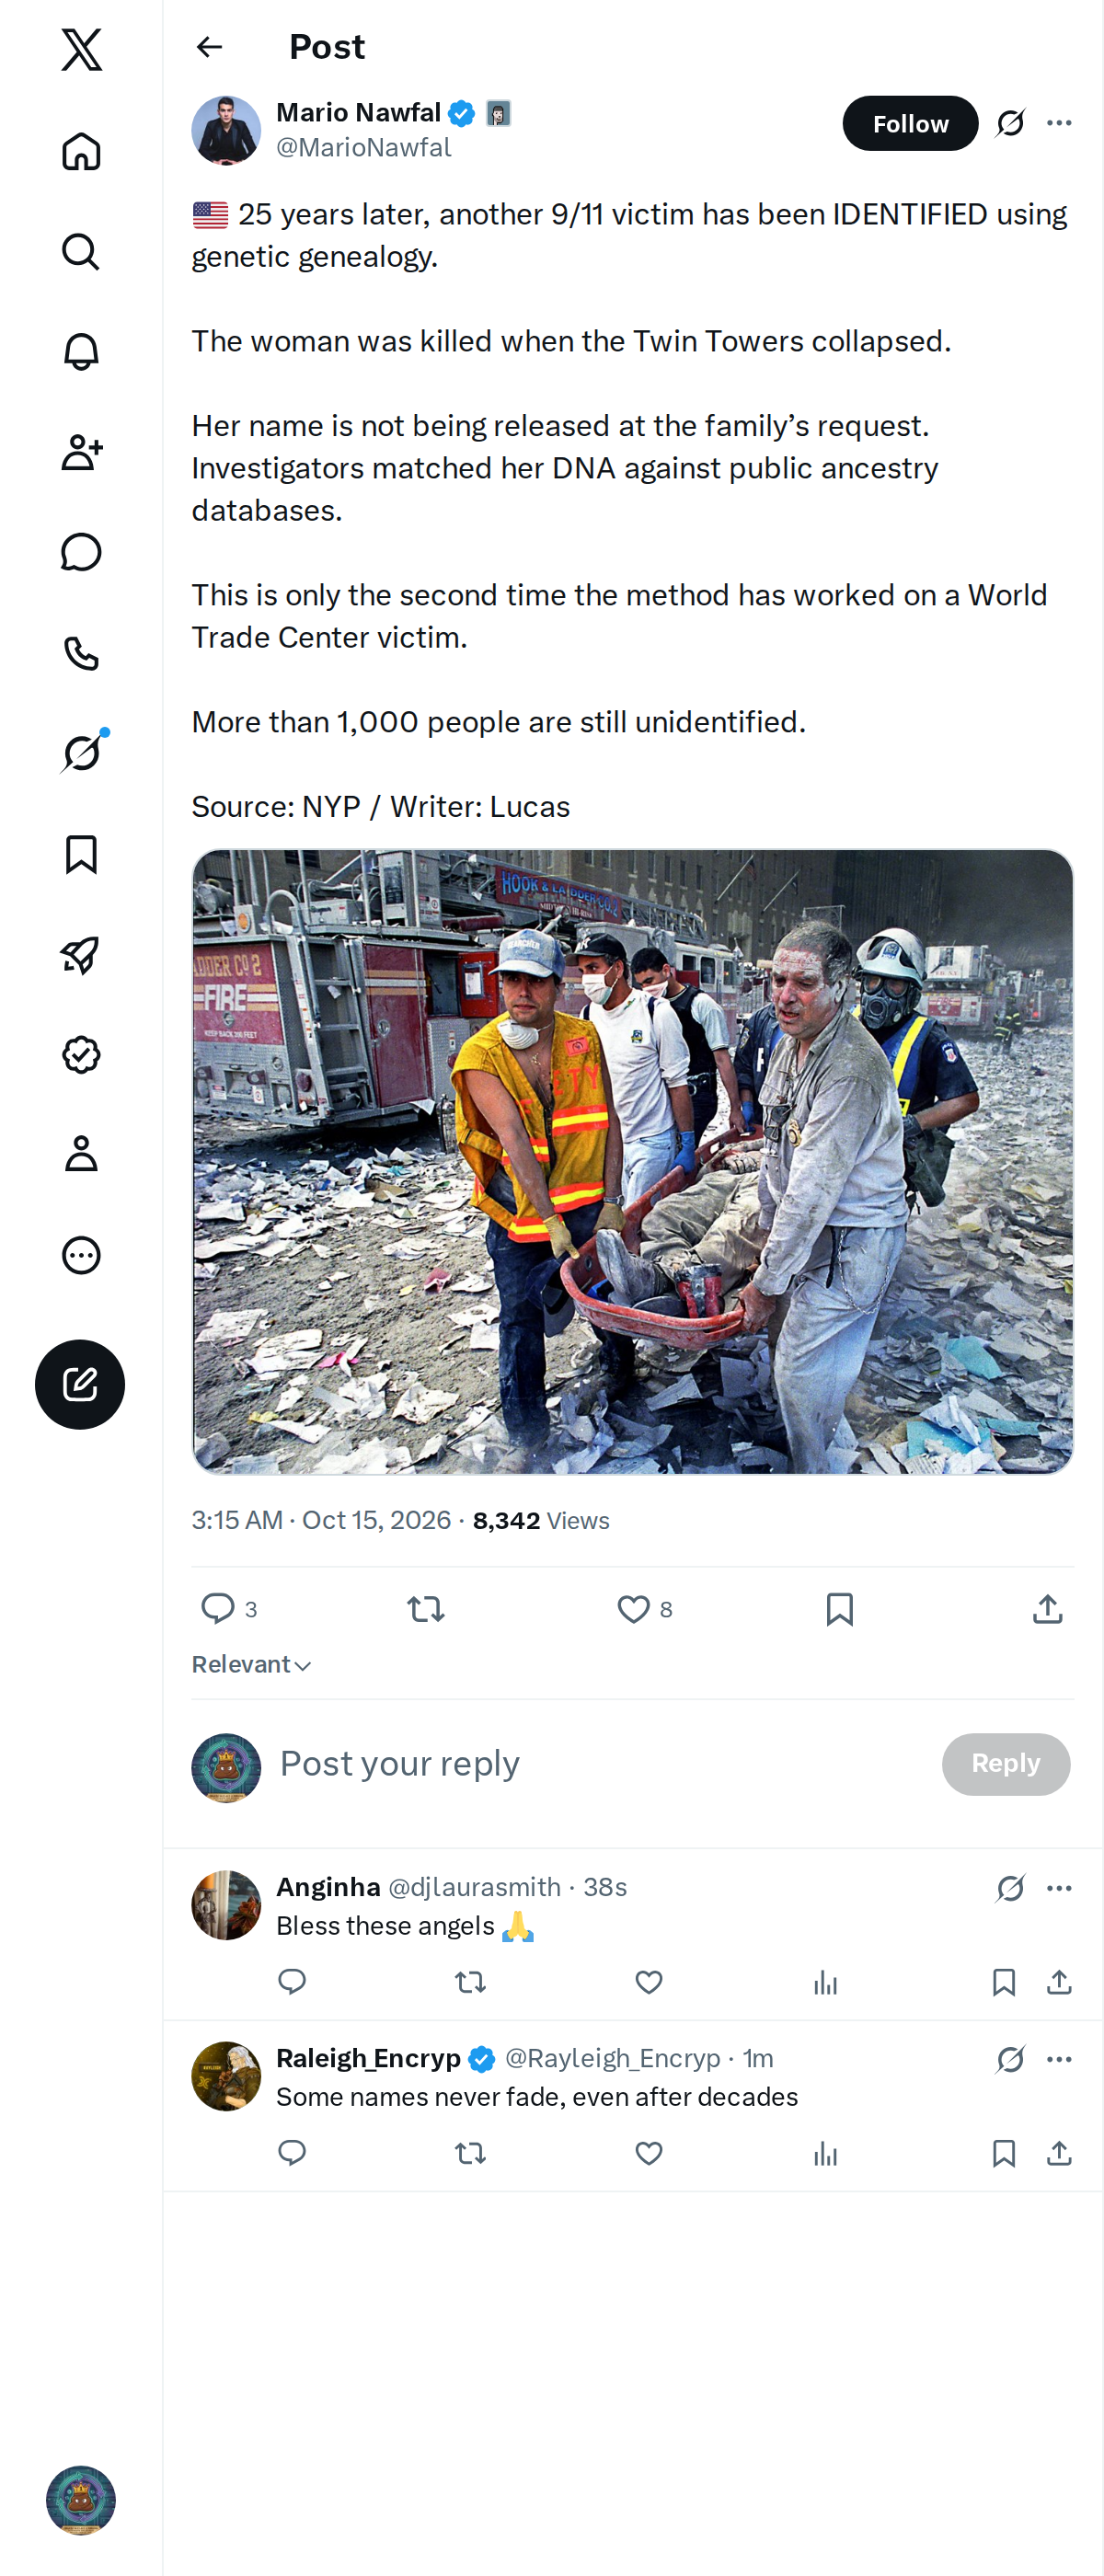Bookmark the main post
The width and height of the screenshot is (1104, 2576).
pos(840,1609)
